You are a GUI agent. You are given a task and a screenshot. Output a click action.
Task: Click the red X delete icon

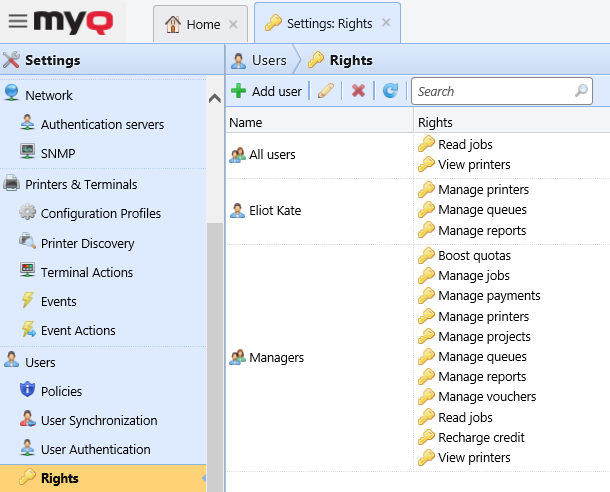358,91
